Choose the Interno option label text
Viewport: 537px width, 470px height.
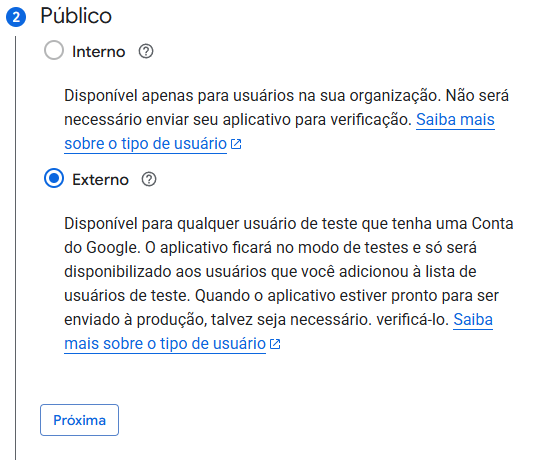(x=99, y=52)
